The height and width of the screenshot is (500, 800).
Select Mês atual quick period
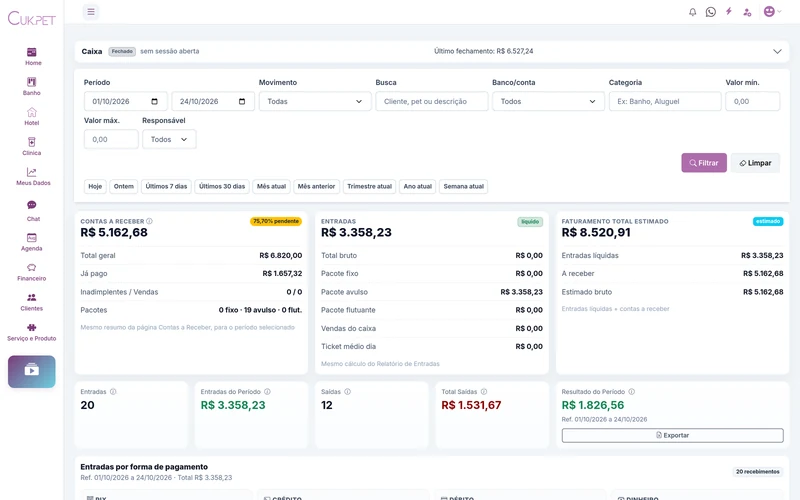click(271, 187)
